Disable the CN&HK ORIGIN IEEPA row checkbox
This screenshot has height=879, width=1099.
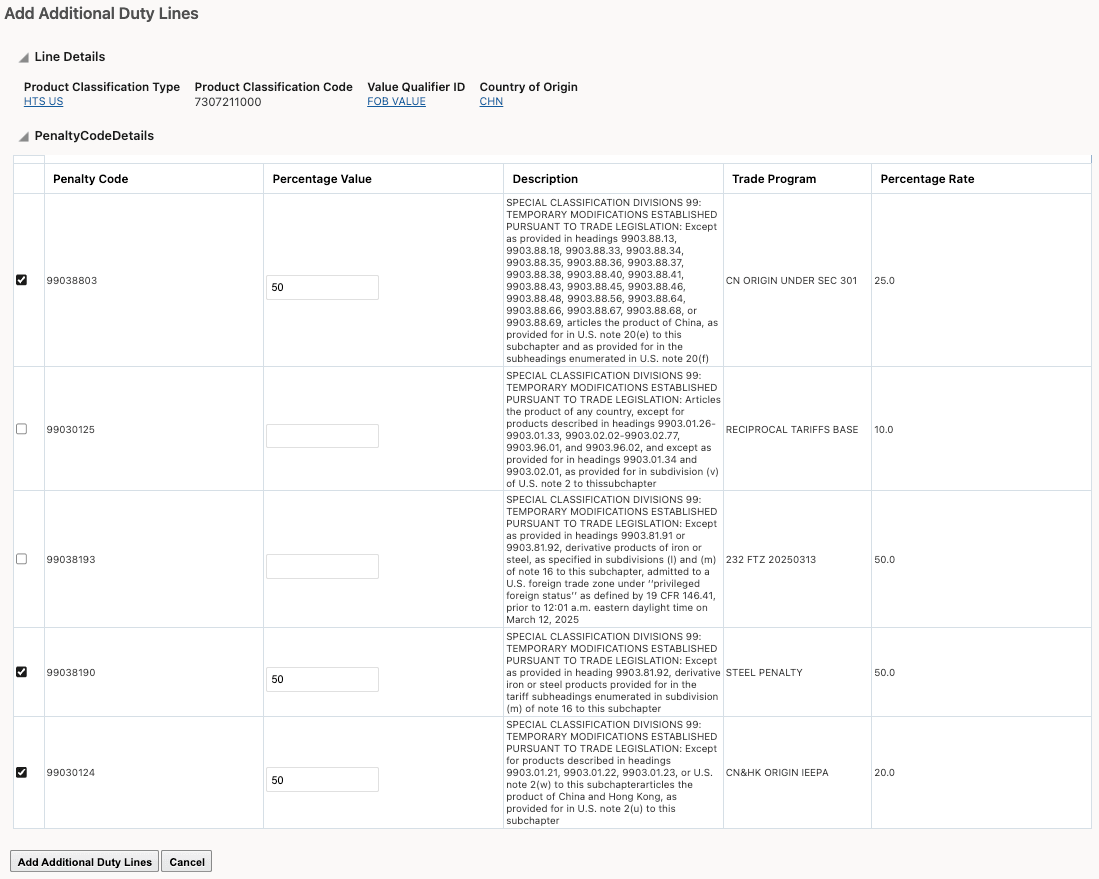(x=21, y=772)
